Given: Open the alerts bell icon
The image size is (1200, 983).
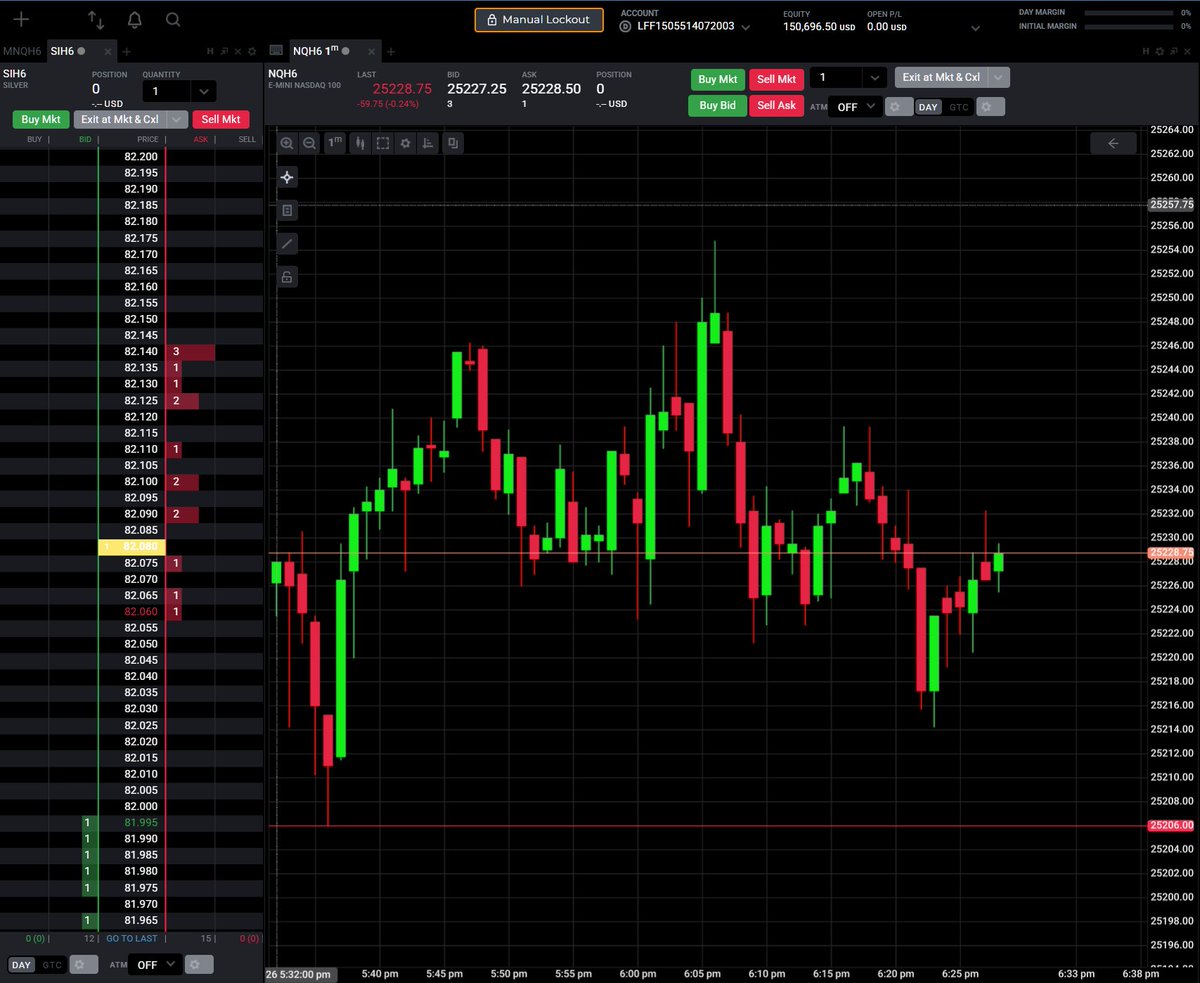Looking at the screenshot, I should pos(135,20).
